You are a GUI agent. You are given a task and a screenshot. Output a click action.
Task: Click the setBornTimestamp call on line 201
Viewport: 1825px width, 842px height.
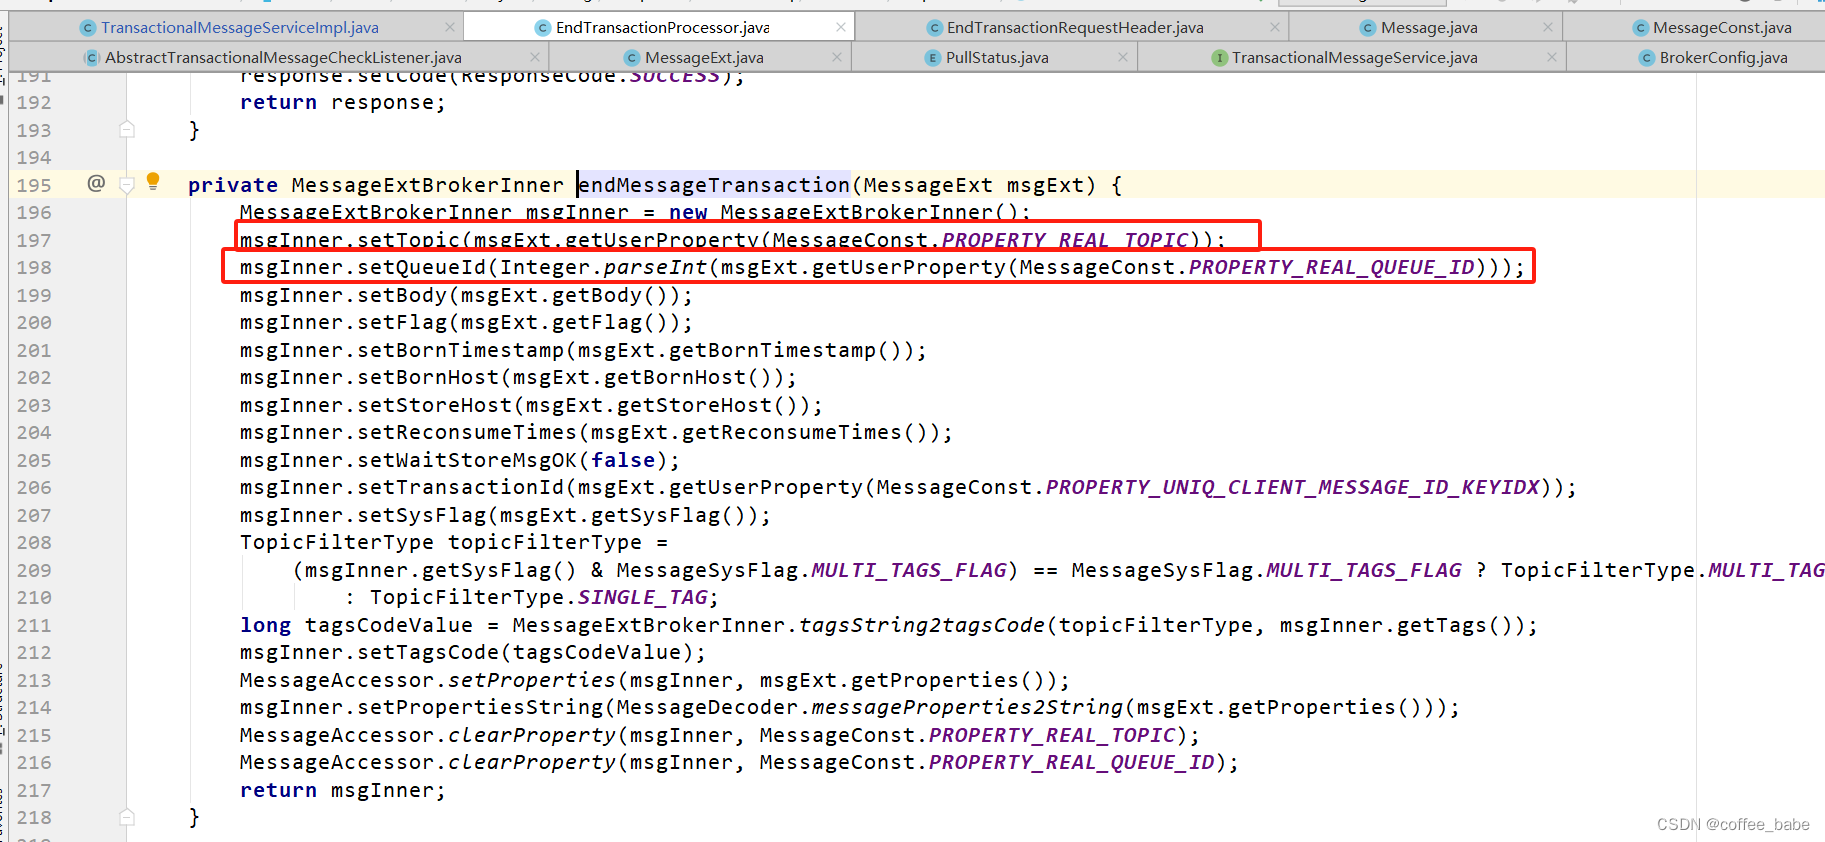[x=461, y=350]
